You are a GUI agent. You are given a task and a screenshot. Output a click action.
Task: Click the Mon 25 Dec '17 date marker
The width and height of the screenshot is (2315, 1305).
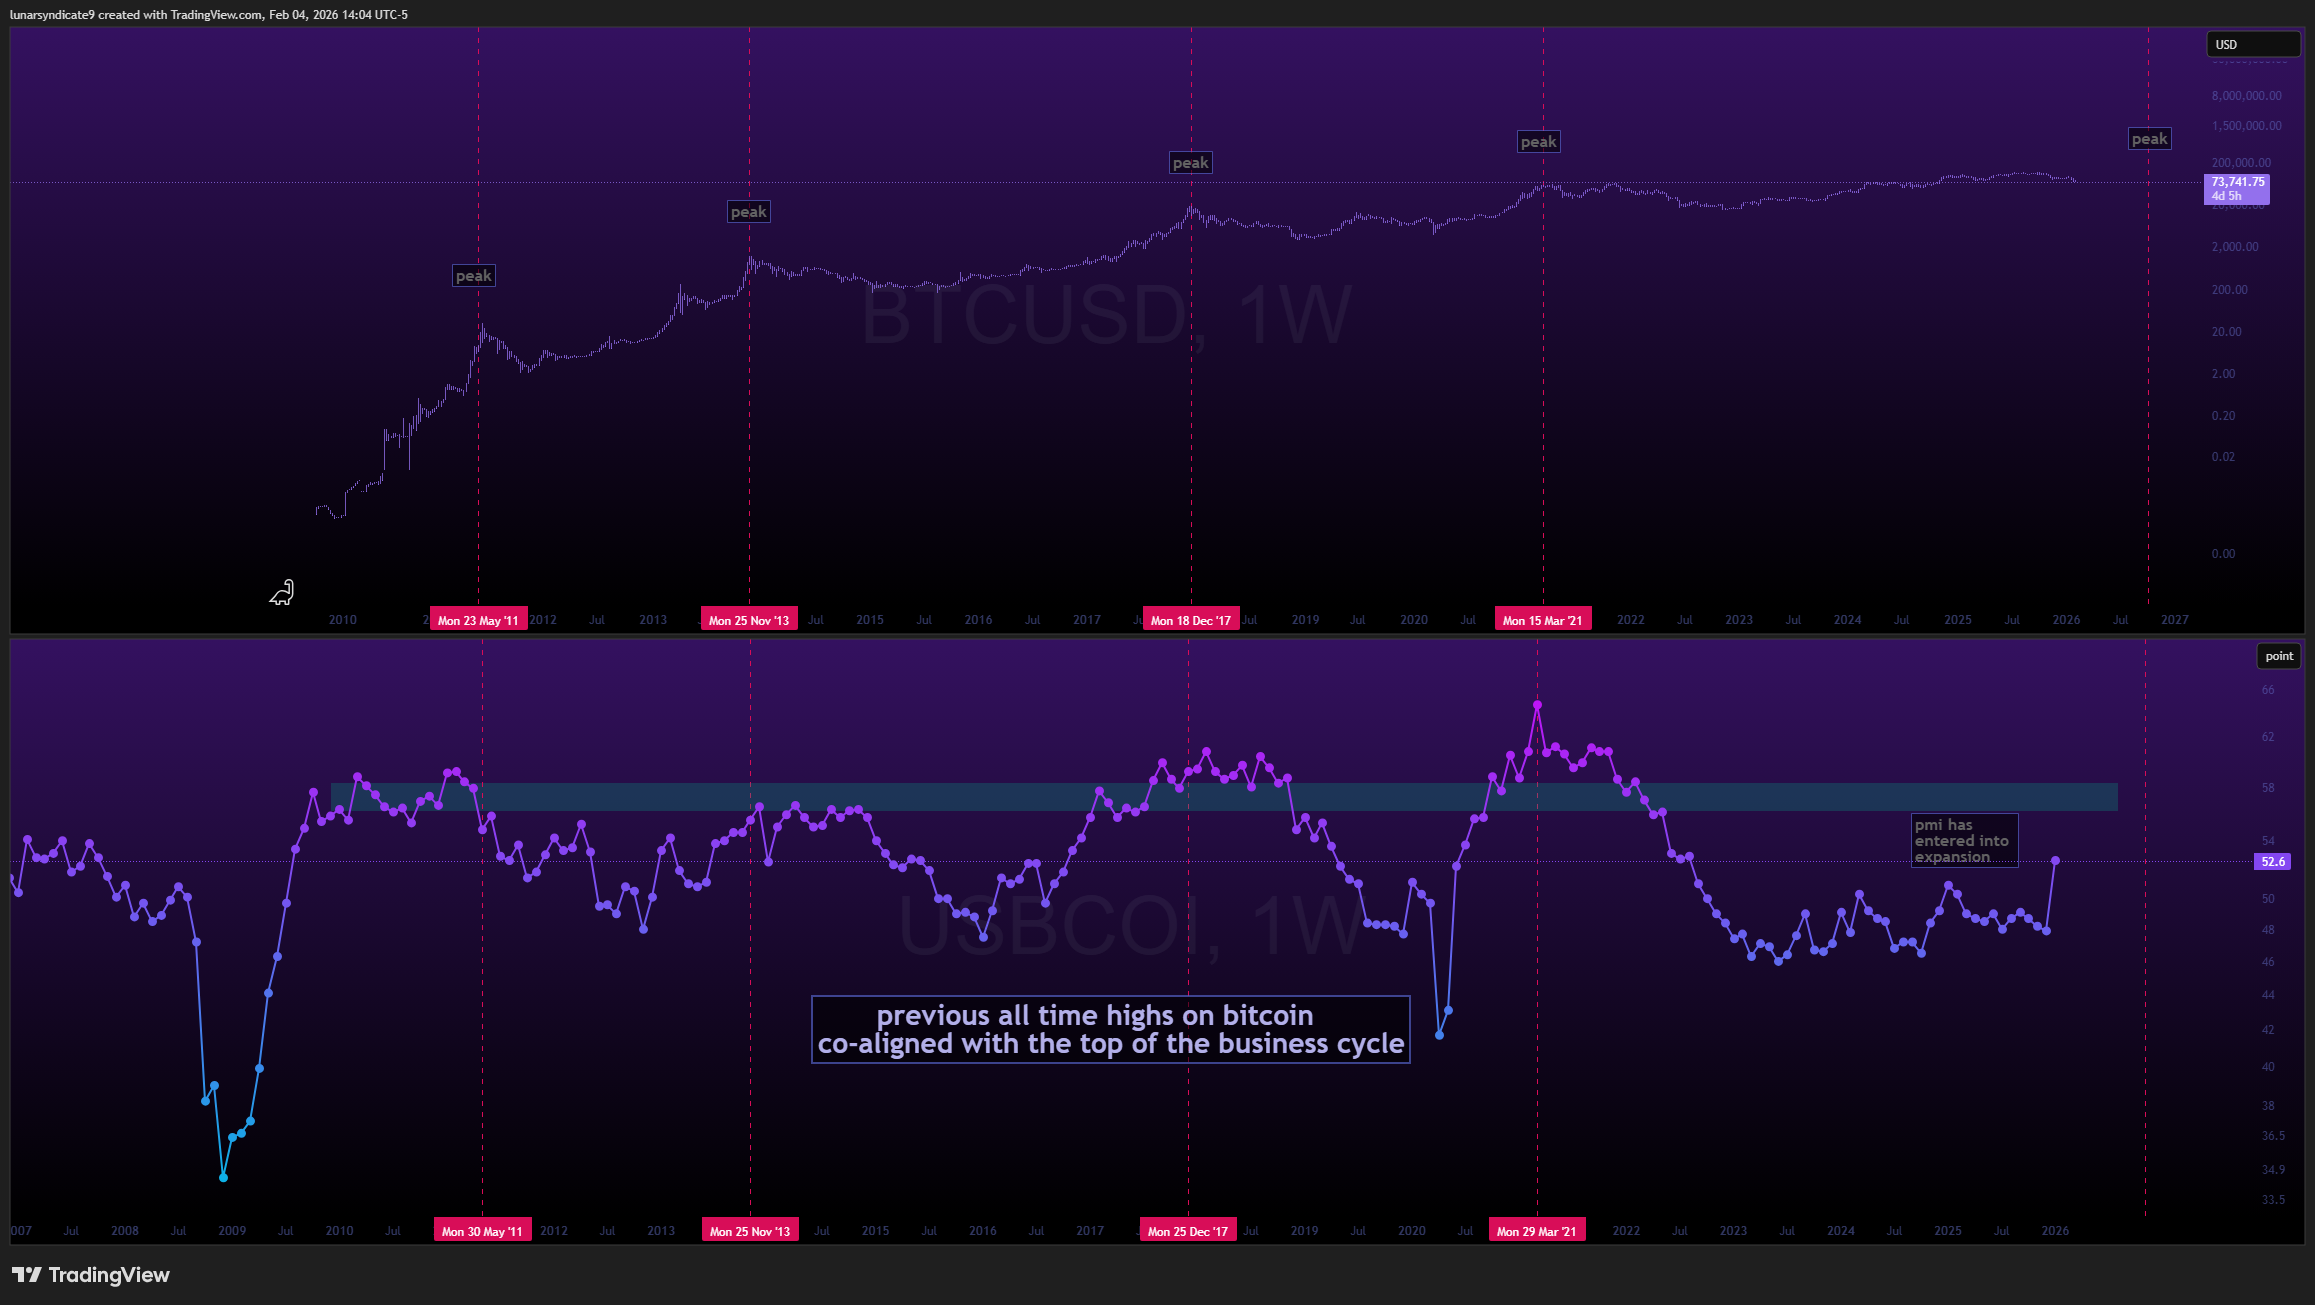(x=1188, y=1231)
